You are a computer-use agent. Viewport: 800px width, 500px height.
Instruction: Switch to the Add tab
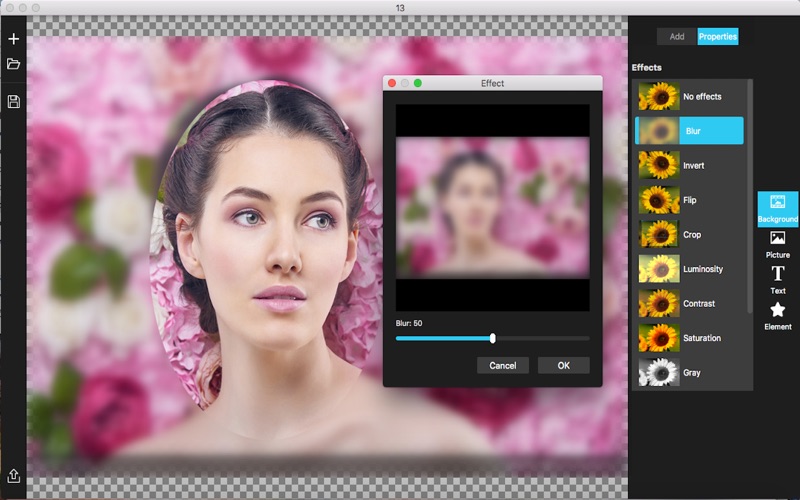[x=677, y=36]
